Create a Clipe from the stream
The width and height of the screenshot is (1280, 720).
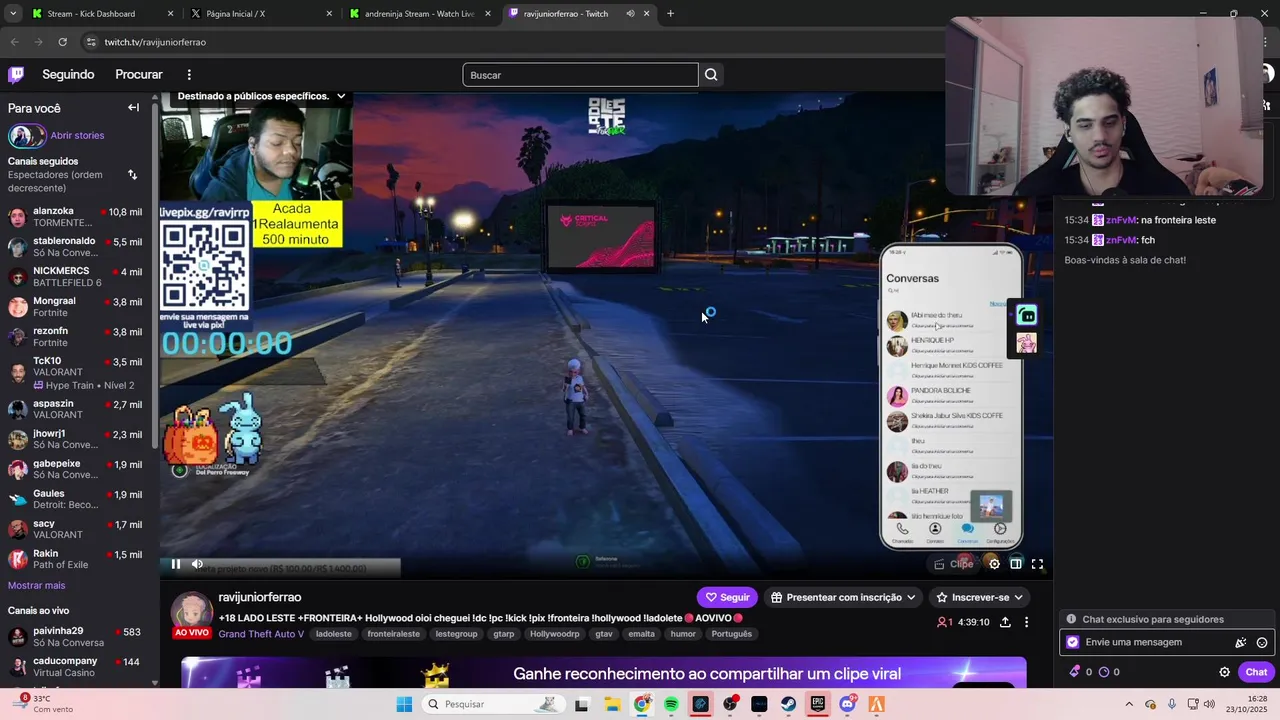tap(954, 564)
